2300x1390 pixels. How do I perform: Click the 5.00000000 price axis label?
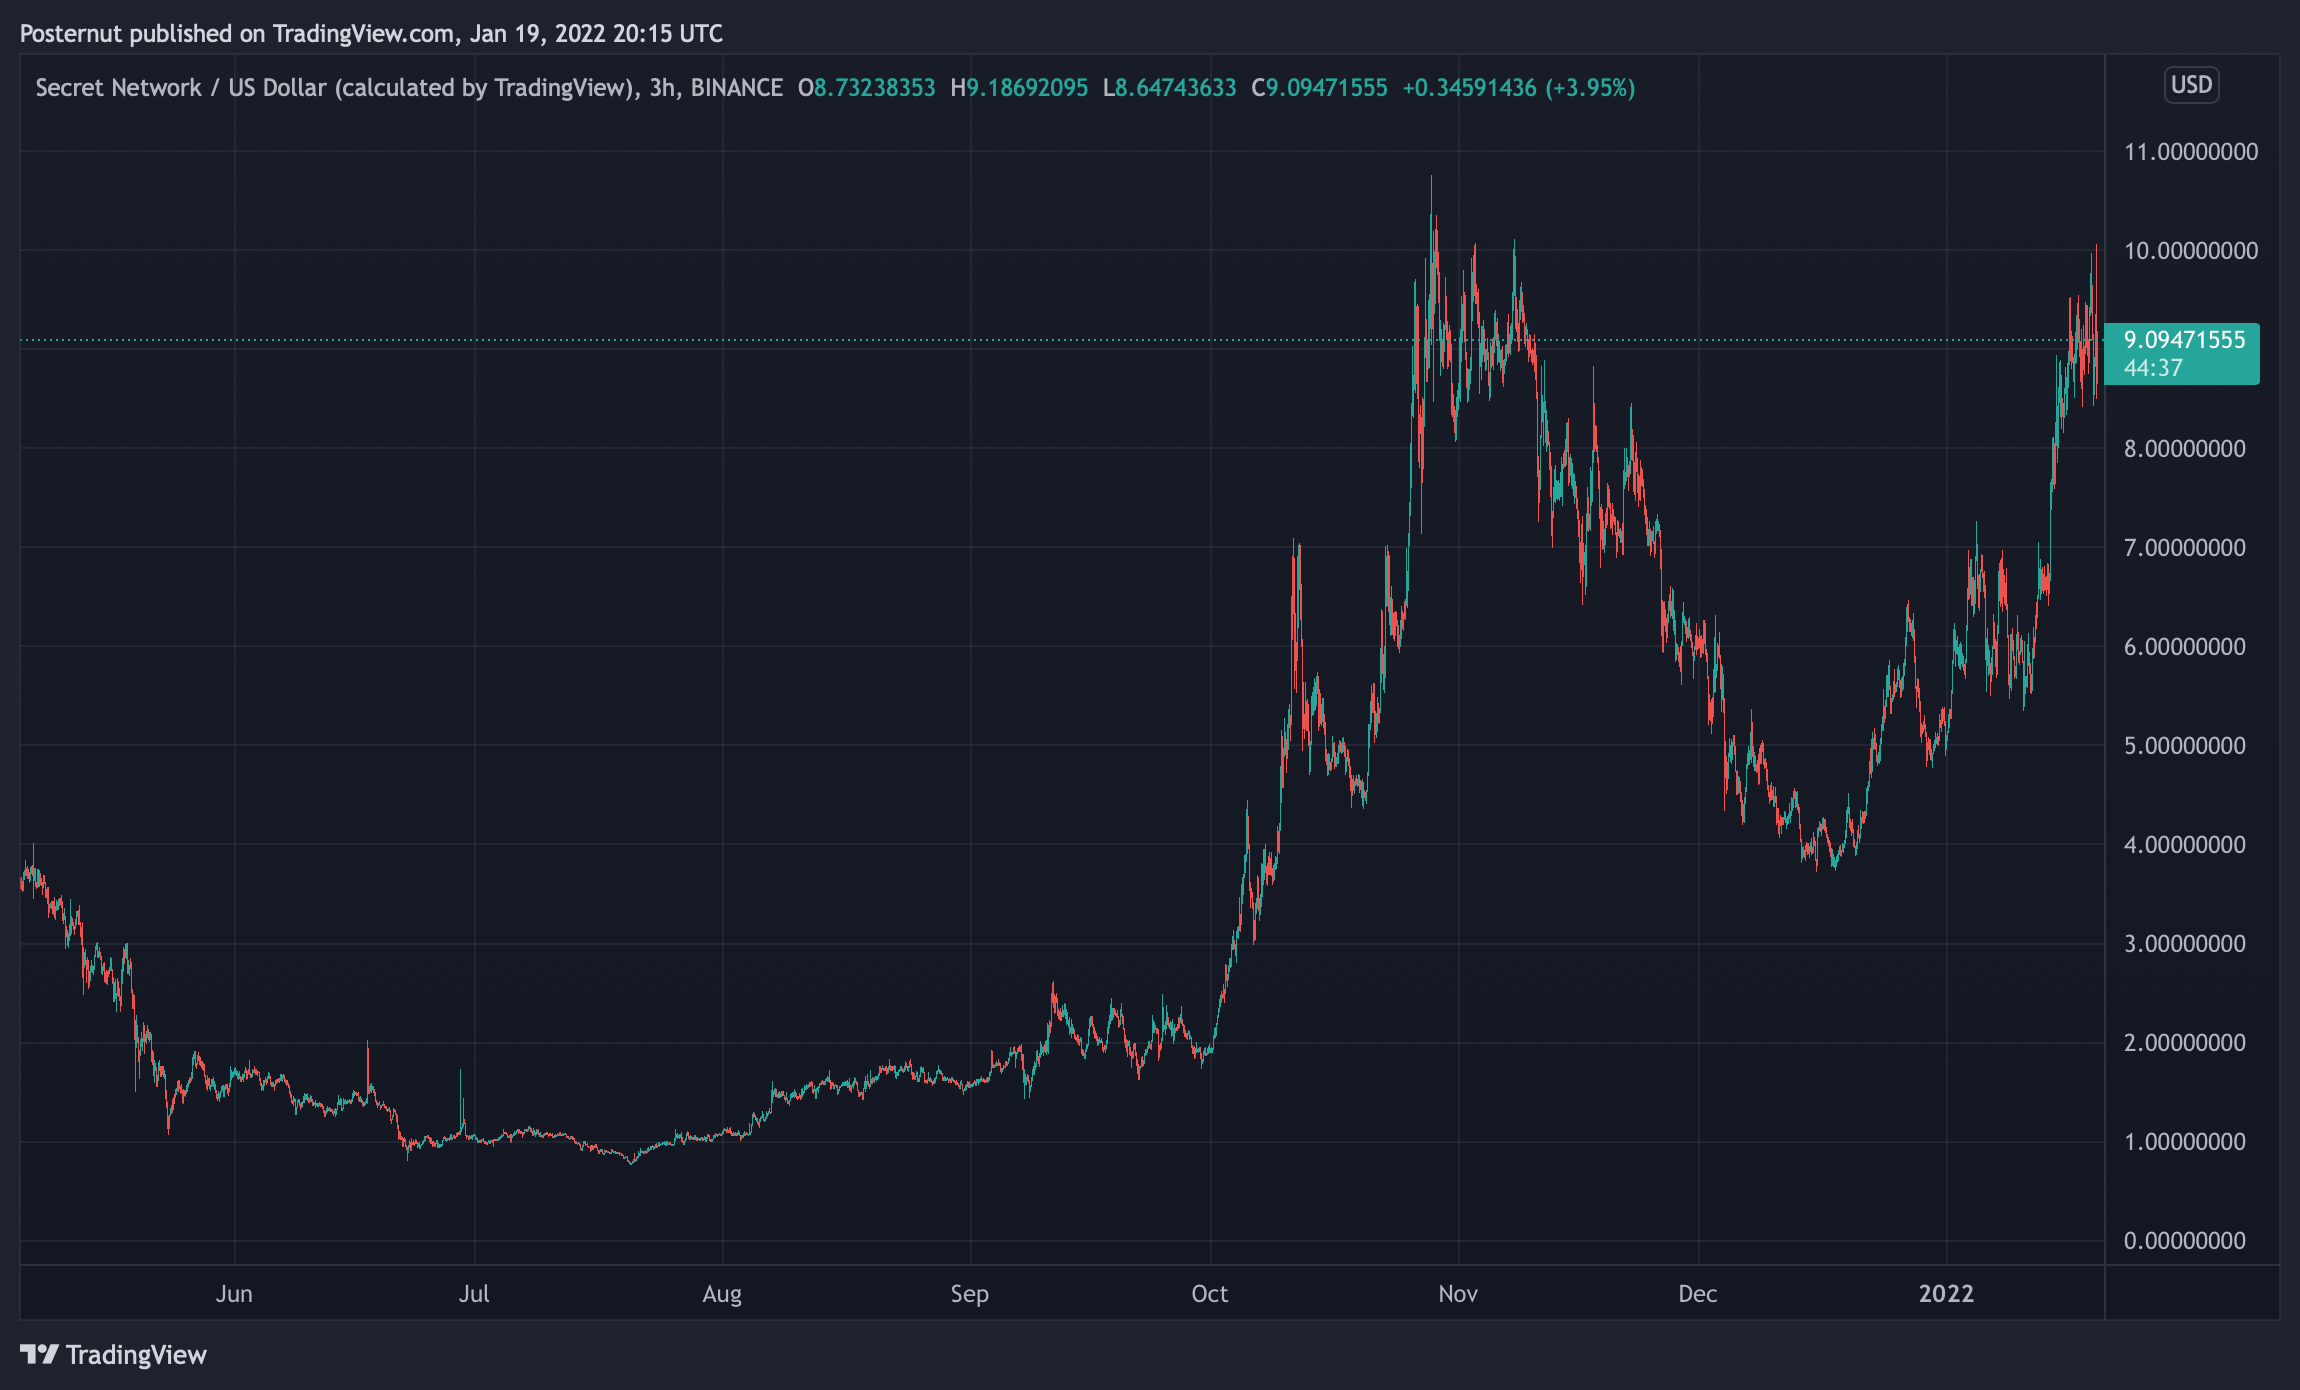[x=2184, y=746]
